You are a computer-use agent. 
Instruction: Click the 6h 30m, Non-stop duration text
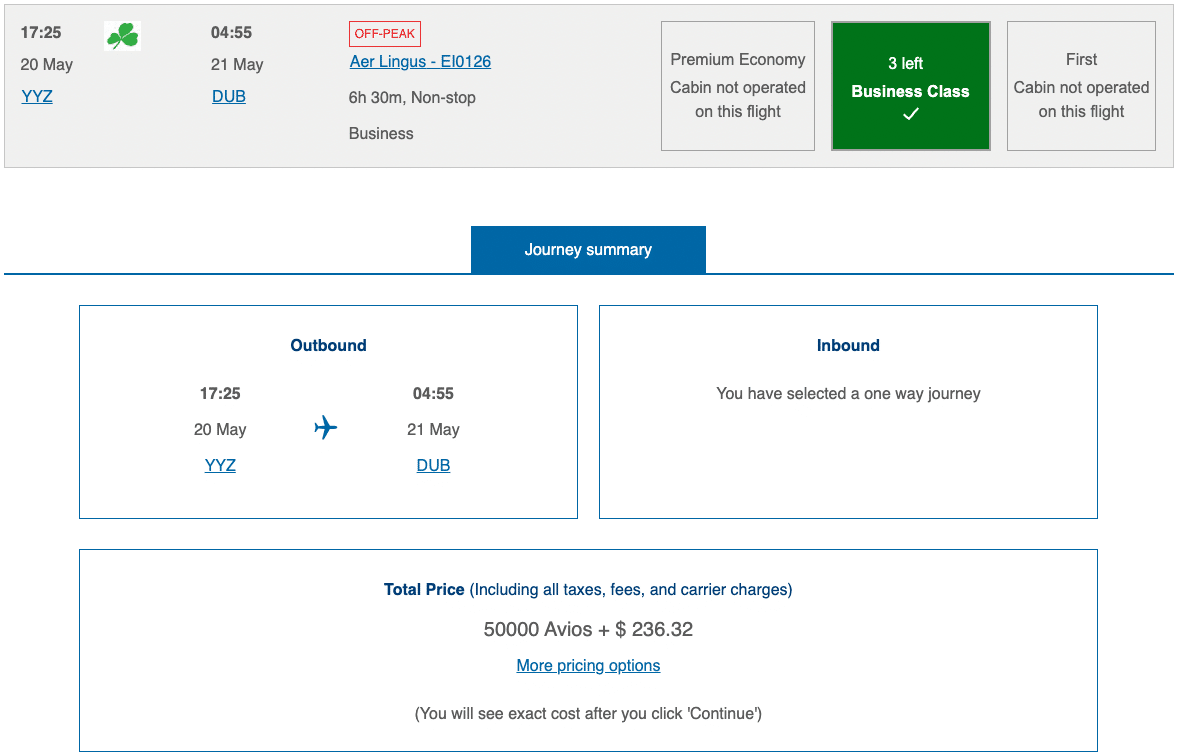(412, 98)
